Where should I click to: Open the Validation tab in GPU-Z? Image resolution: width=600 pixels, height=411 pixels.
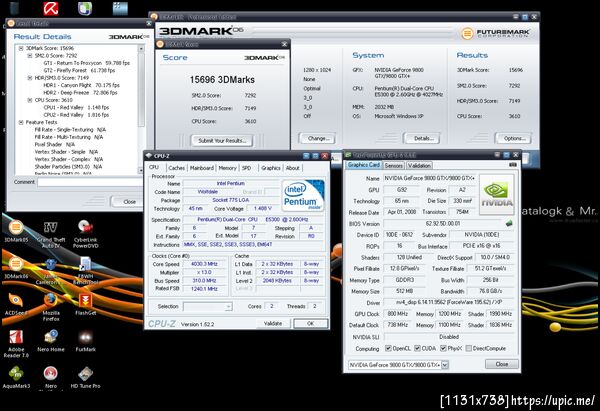tap(419, 165)
